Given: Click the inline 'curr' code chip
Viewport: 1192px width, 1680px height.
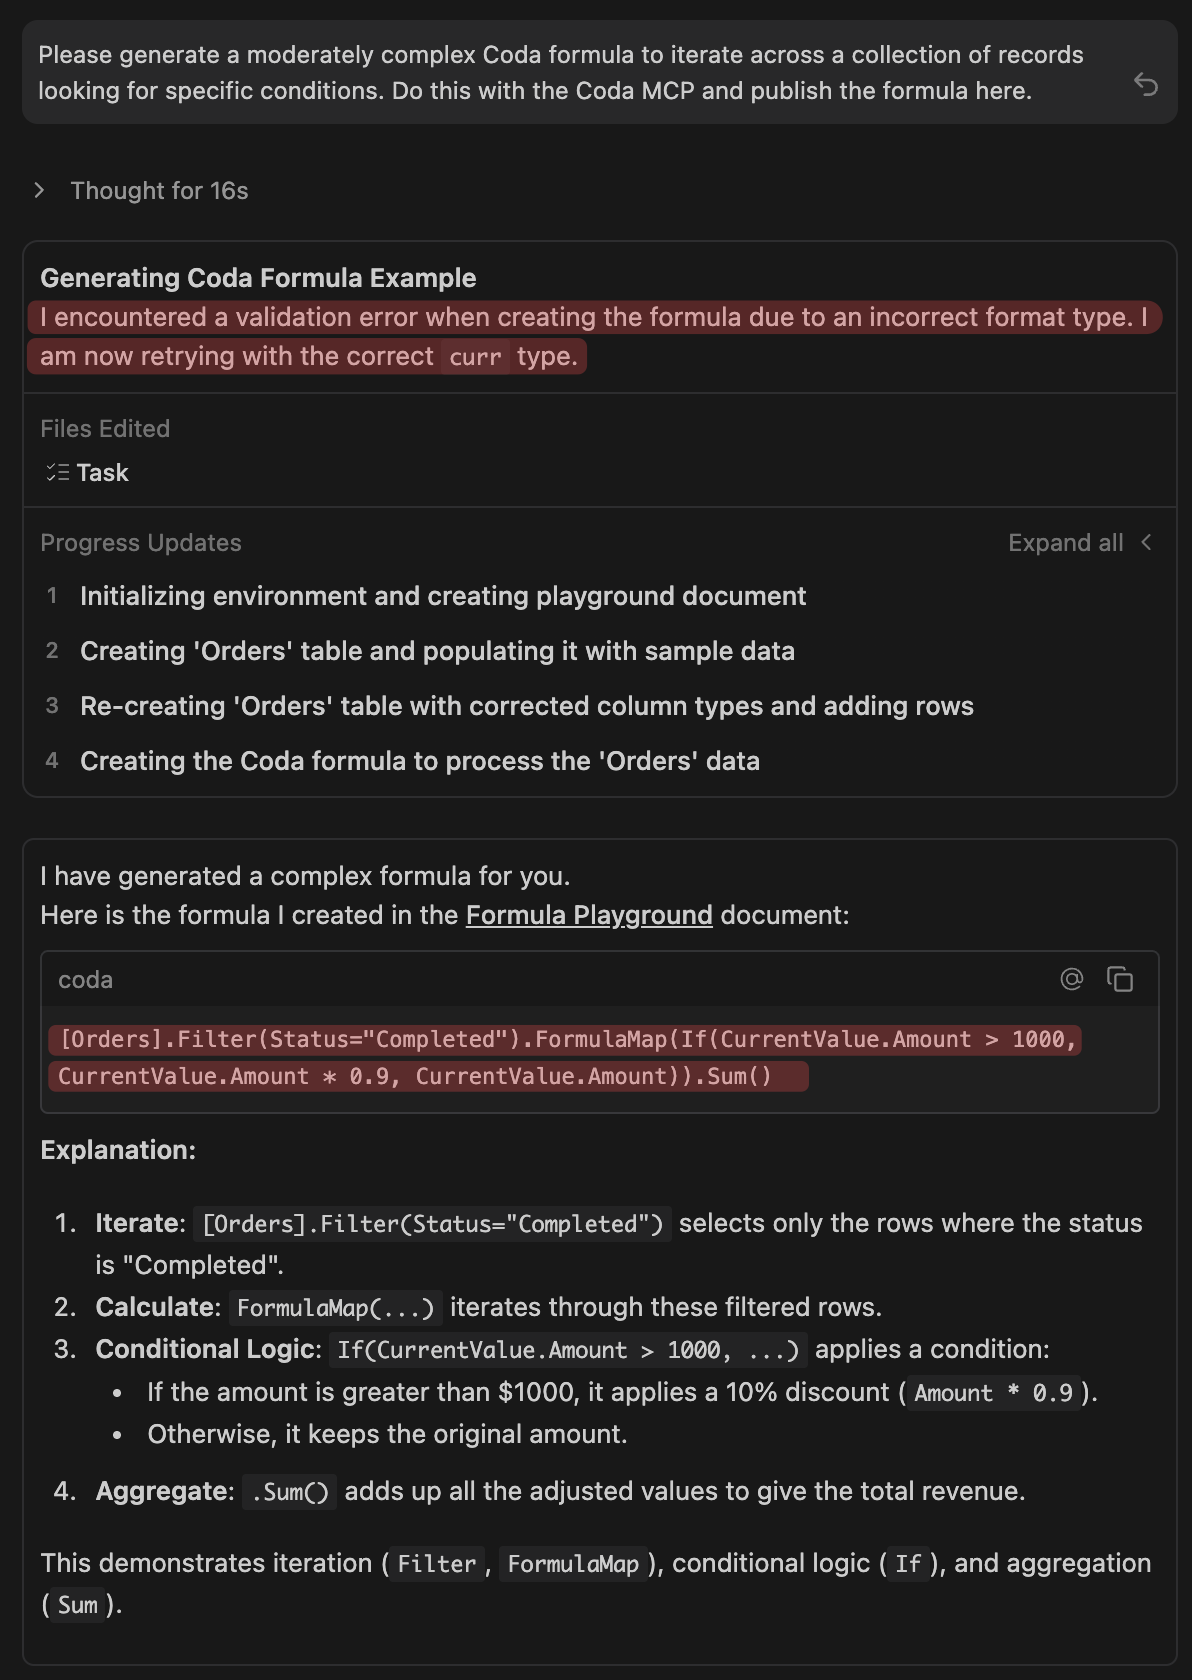Looking at the screenshot, I should pos(475,357).
